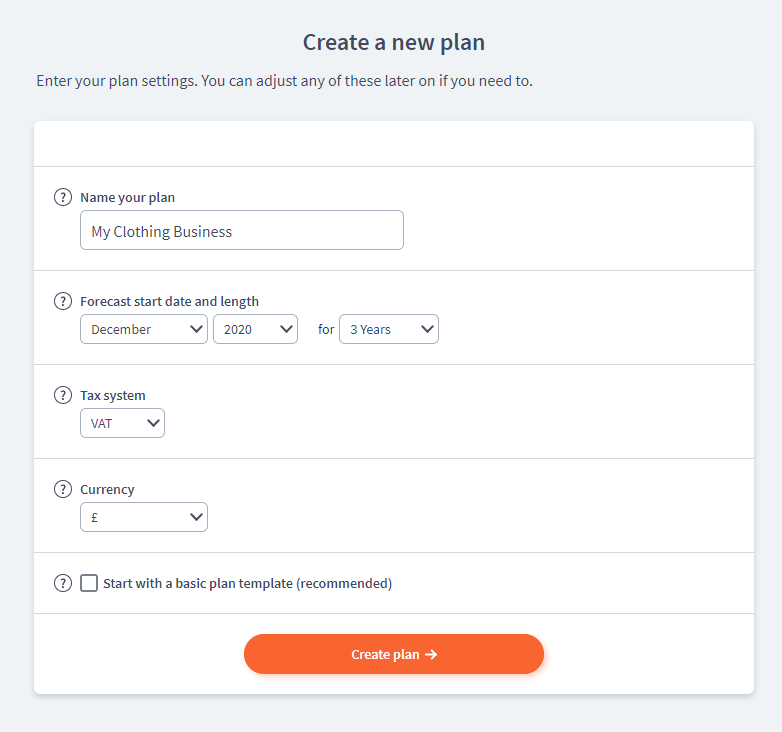Enable the basic plan template checkbox
Image resolution: width=782 pixels, height=732 pixels.
[x=89, y=583]
